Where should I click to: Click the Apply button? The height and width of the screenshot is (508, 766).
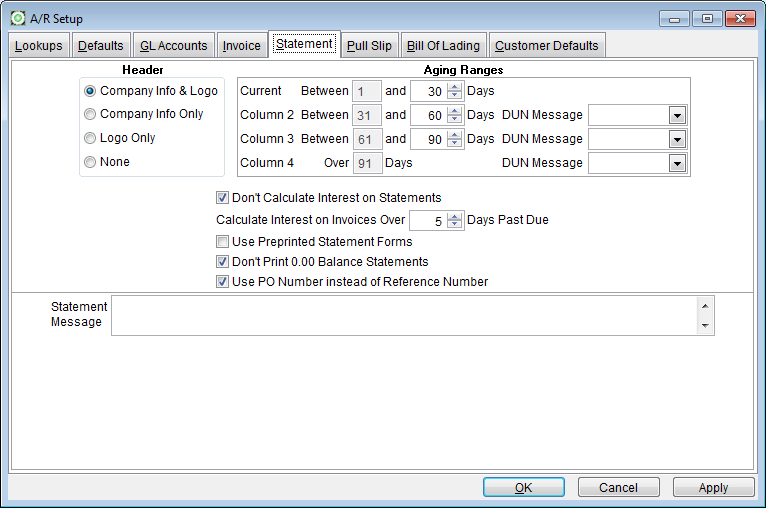click(713, 488)
